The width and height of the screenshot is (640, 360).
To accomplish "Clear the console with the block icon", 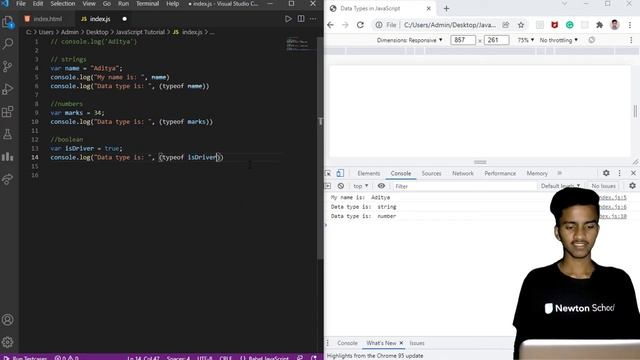I will tap(341, 186).
